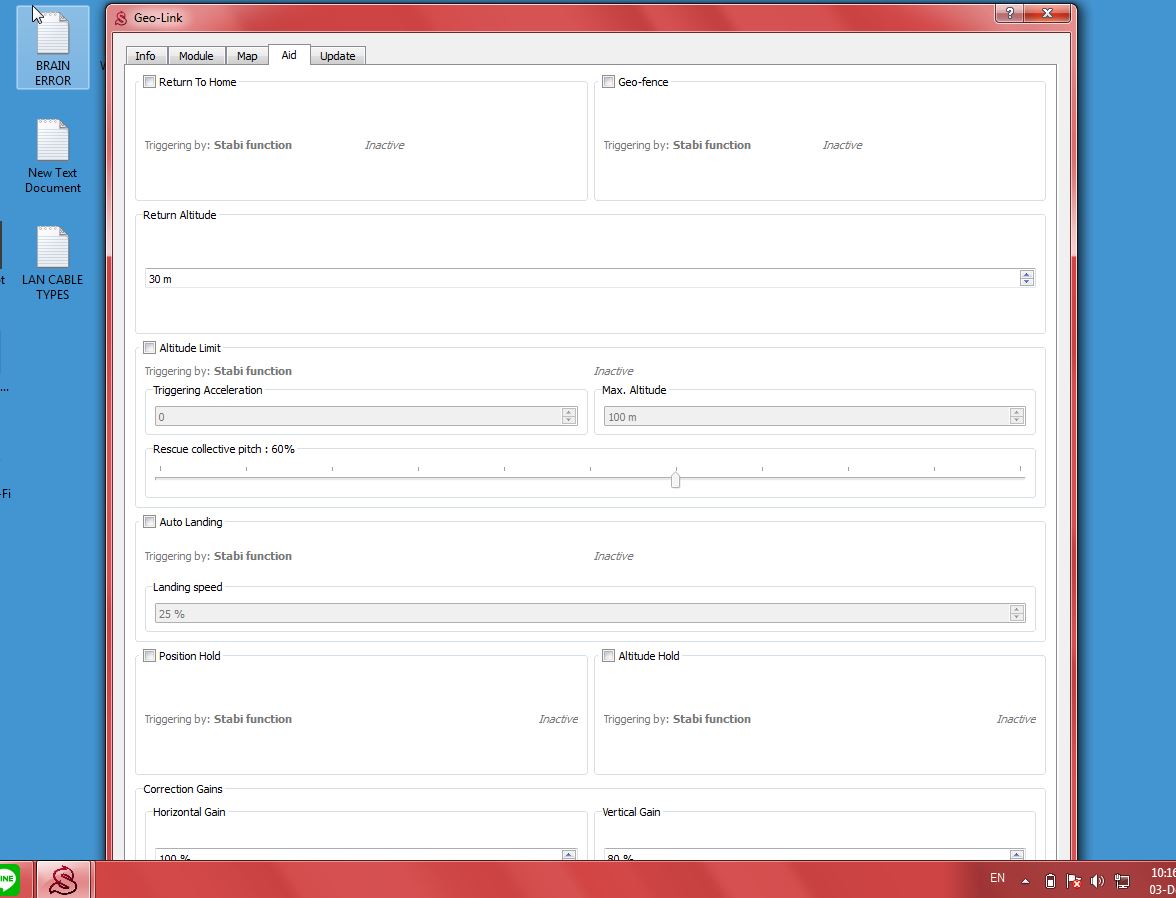Select the New Text Document icon
1176x898 pixels.
(x=53, y=155)
